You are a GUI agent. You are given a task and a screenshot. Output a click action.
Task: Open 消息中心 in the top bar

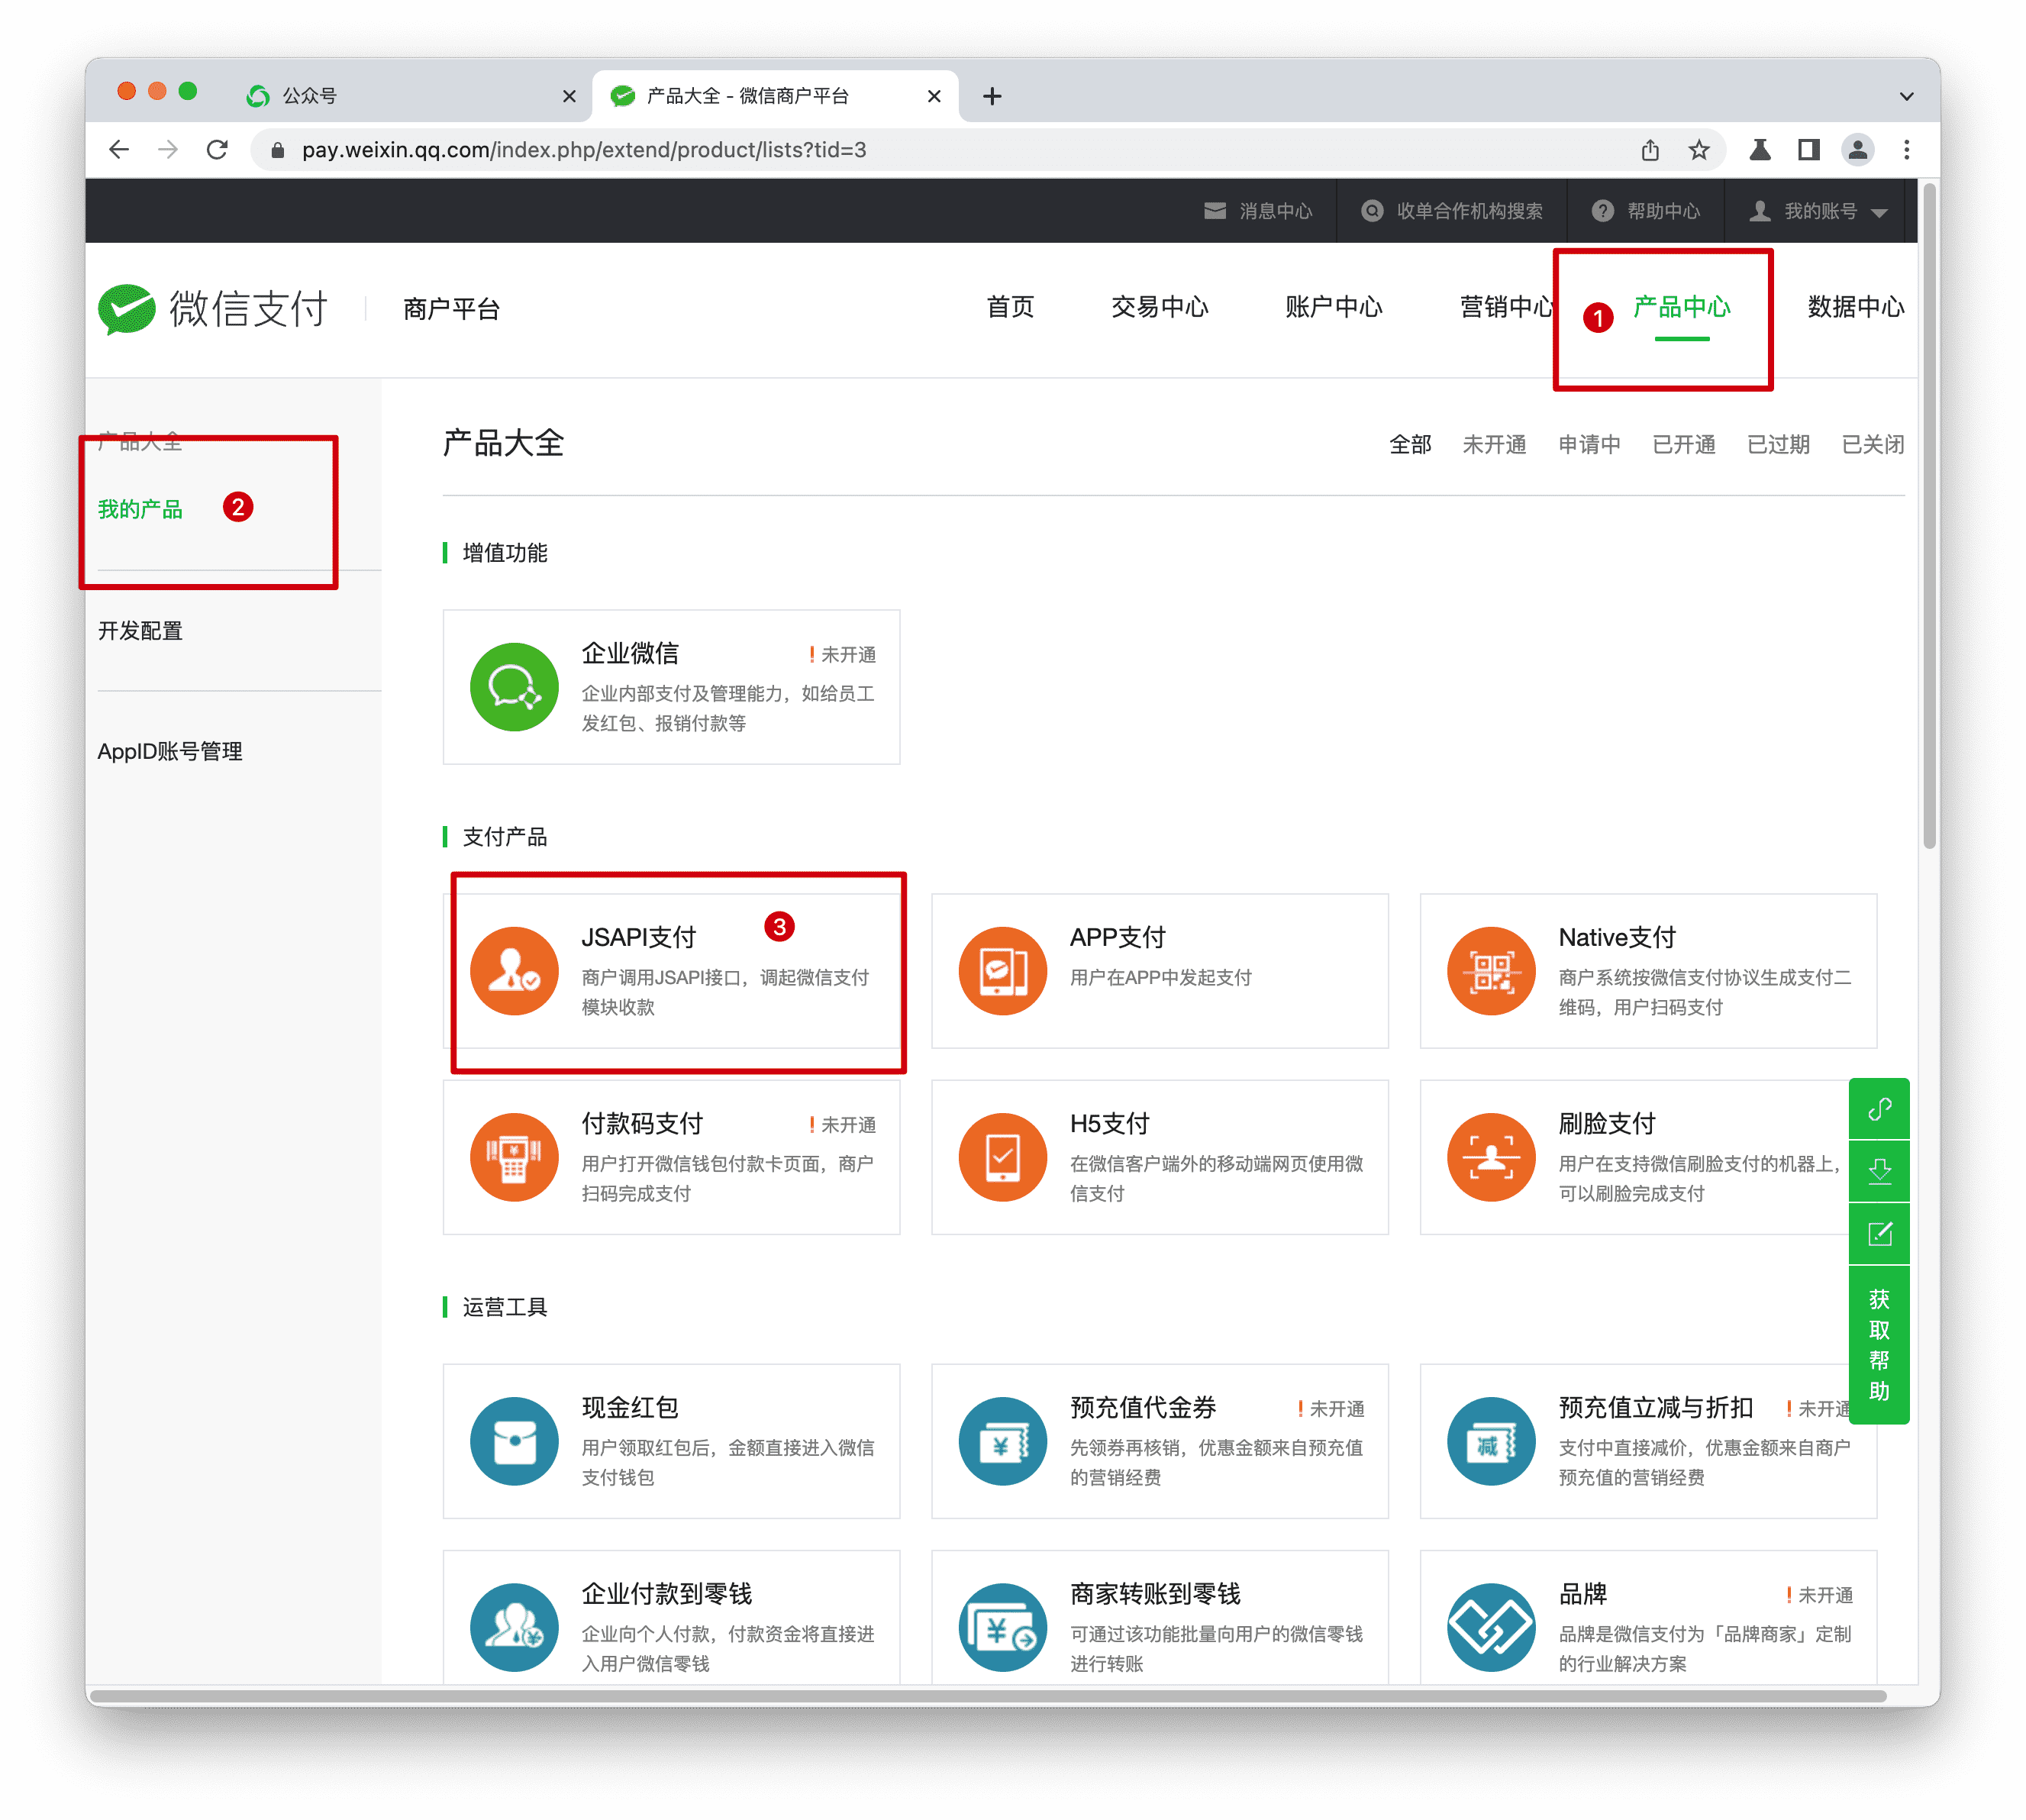[x=1258, y=211]
